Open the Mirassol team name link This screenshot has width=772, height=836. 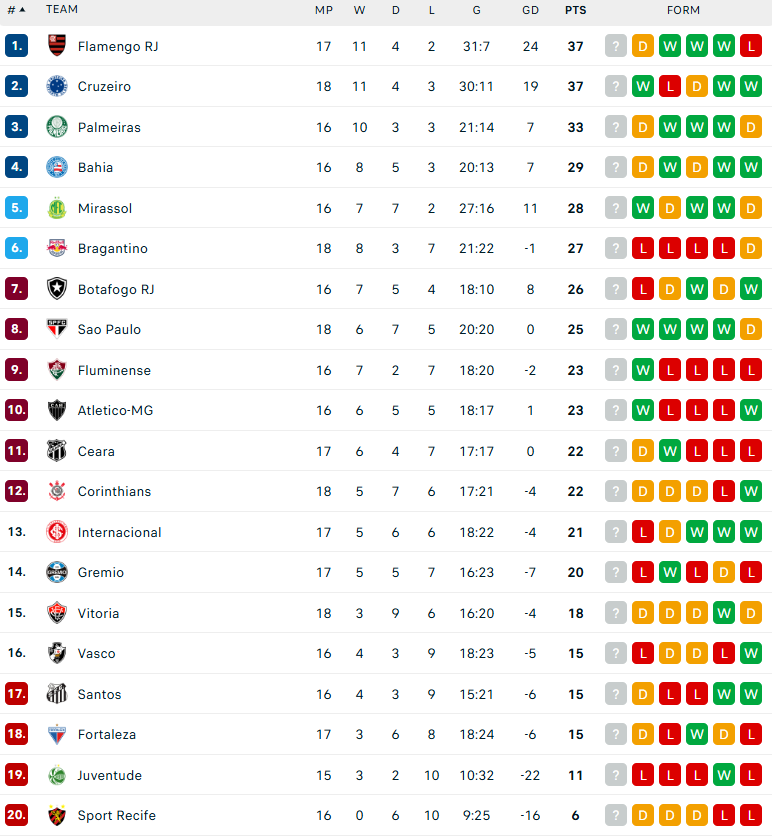click(x=105, y=208)
